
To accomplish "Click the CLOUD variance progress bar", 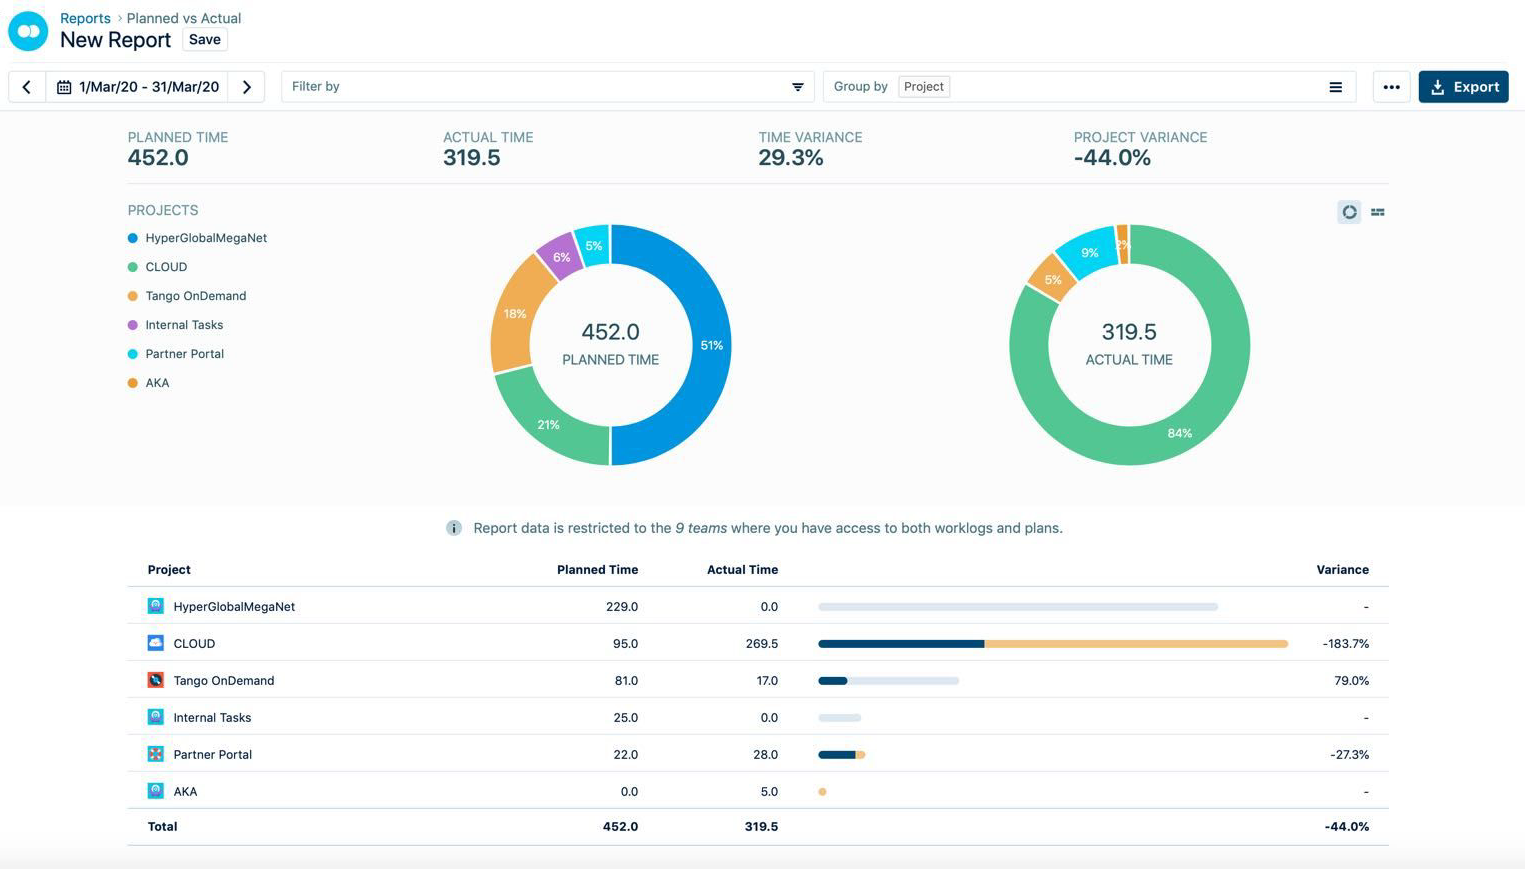I will [1052, 644].
